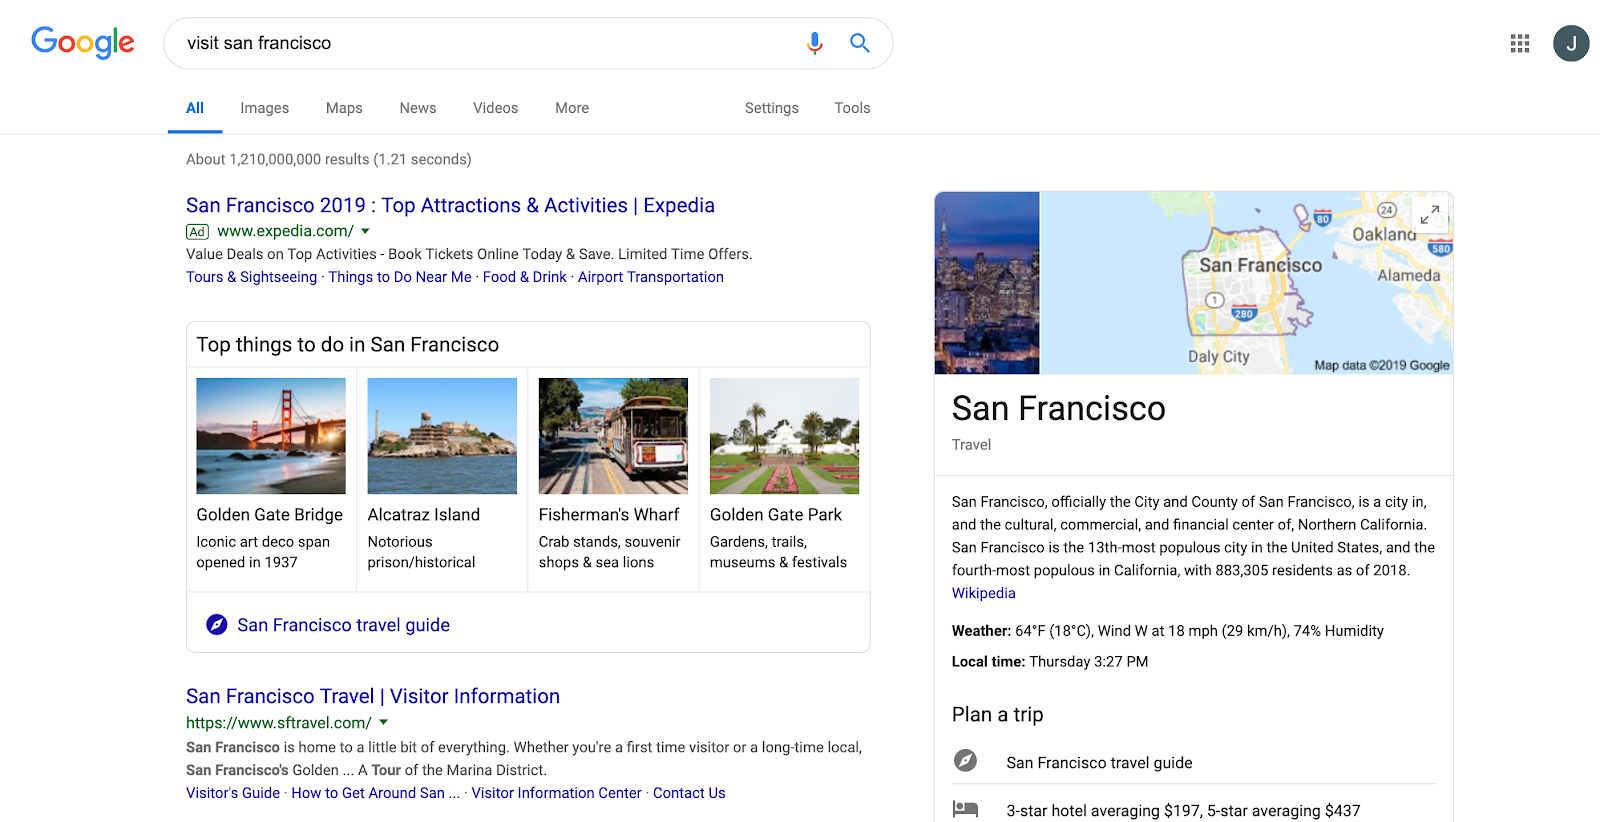Open dropdown arrow next to www.expedia.com
Image resolution: width=1600 pixels, height=822 pixels.
point(365,231)
